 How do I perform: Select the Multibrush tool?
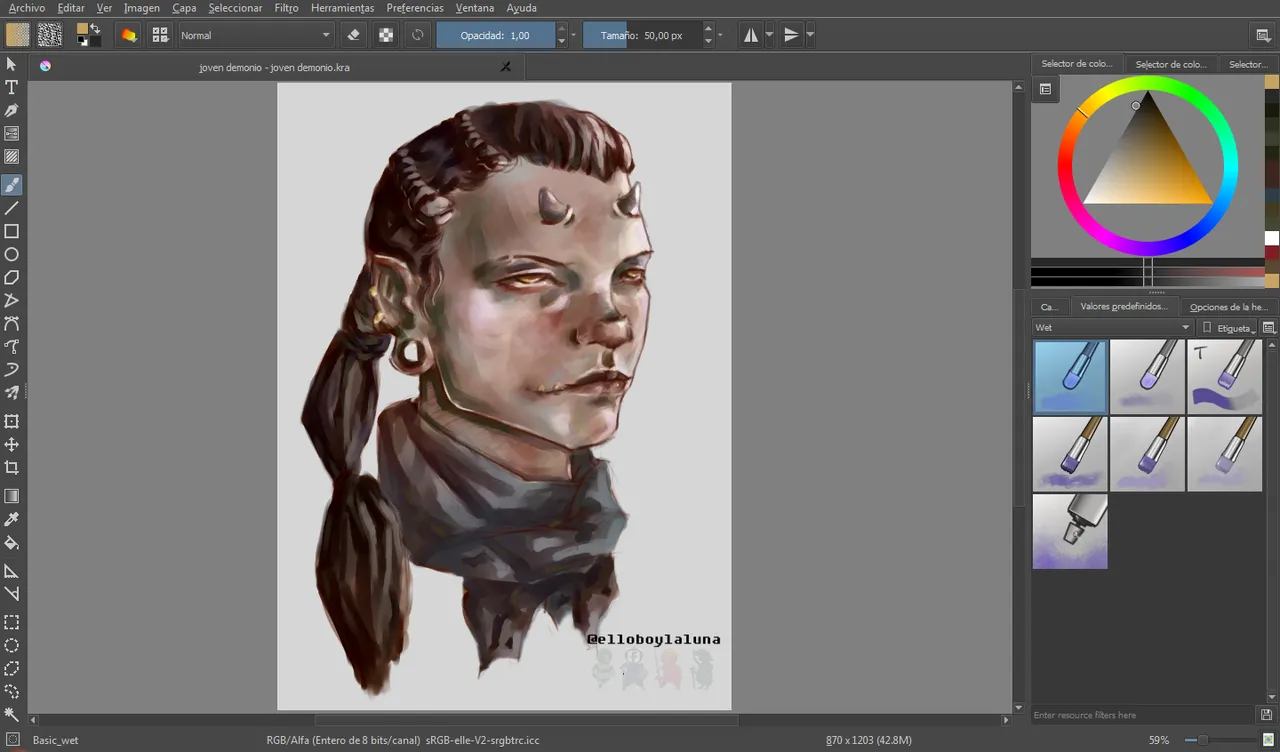click(x=12, y=393)
